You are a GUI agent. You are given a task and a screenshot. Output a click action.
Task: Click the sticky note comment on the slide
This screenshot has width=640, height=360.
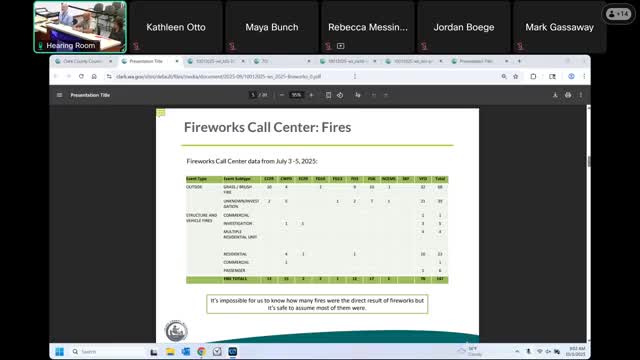[x=161, y=113]
